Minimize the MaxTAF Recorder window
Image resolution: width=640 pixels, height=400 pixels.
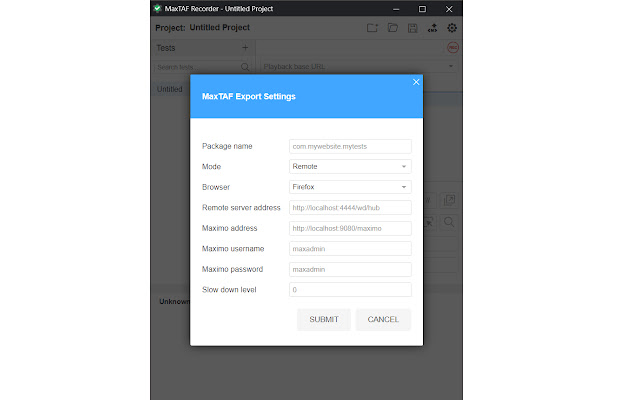point(396,9)
